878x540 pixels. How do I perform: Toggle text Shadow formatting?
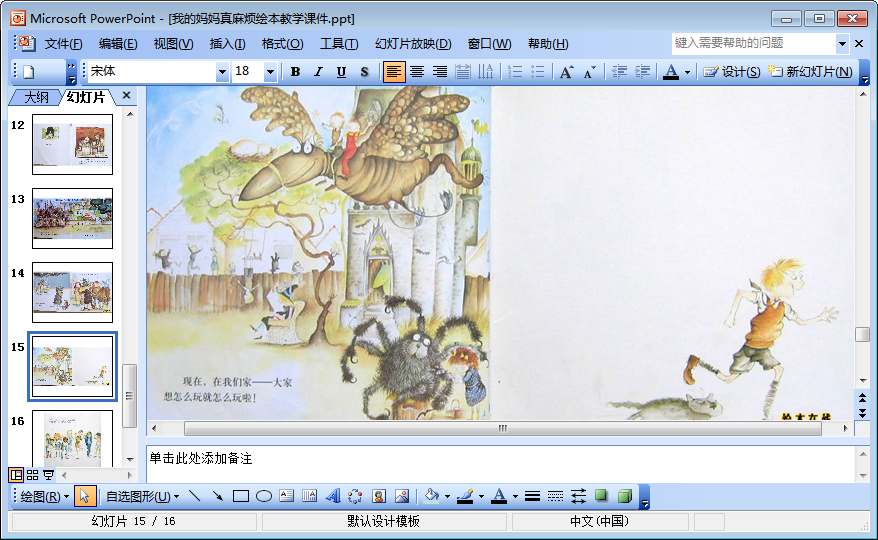tap(364, 72)
